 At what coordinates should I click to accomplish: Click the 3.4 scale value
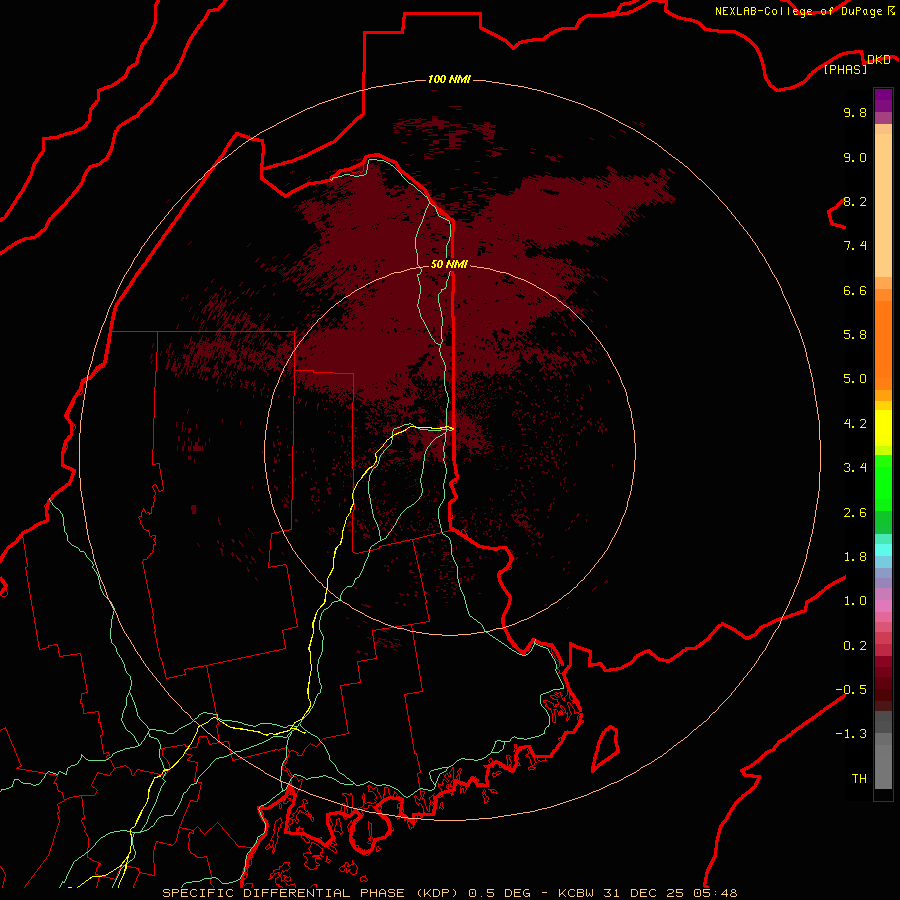pyautogui.click(x=855, y=468)
